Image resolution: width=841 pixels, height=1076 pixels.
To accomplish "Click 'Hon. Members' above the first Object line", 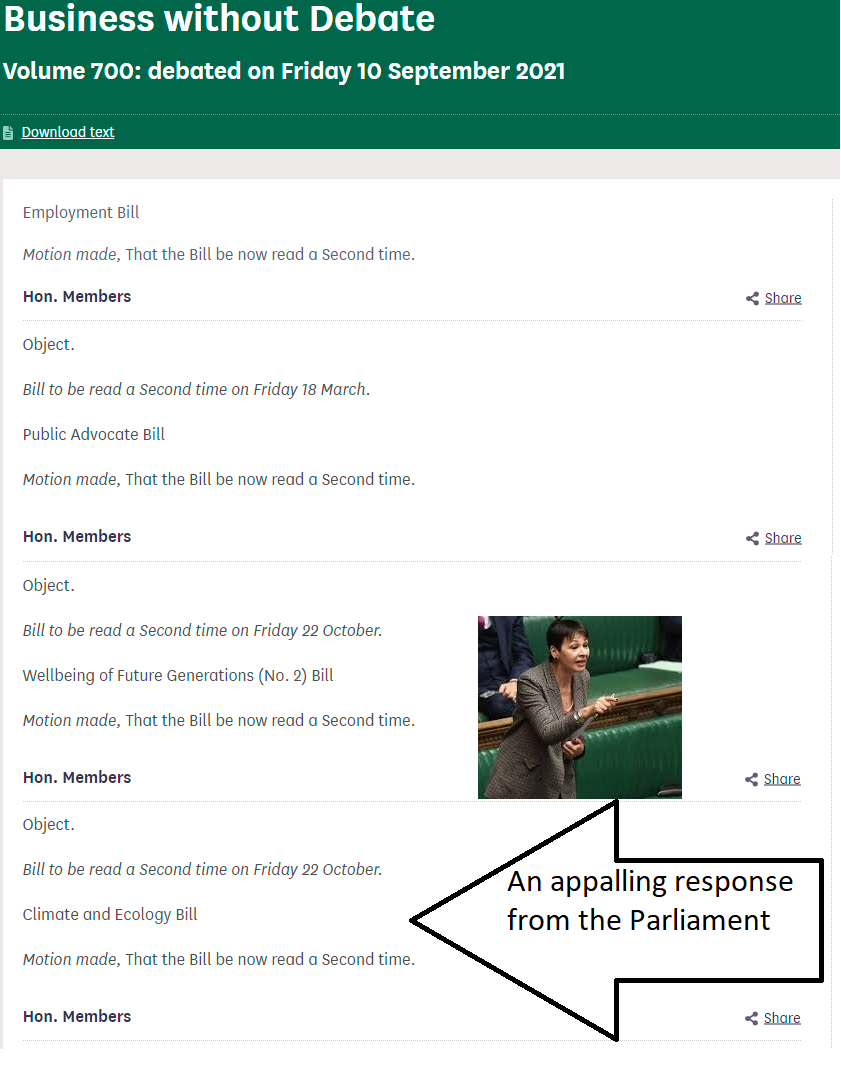I will click(x=77, y=296).
